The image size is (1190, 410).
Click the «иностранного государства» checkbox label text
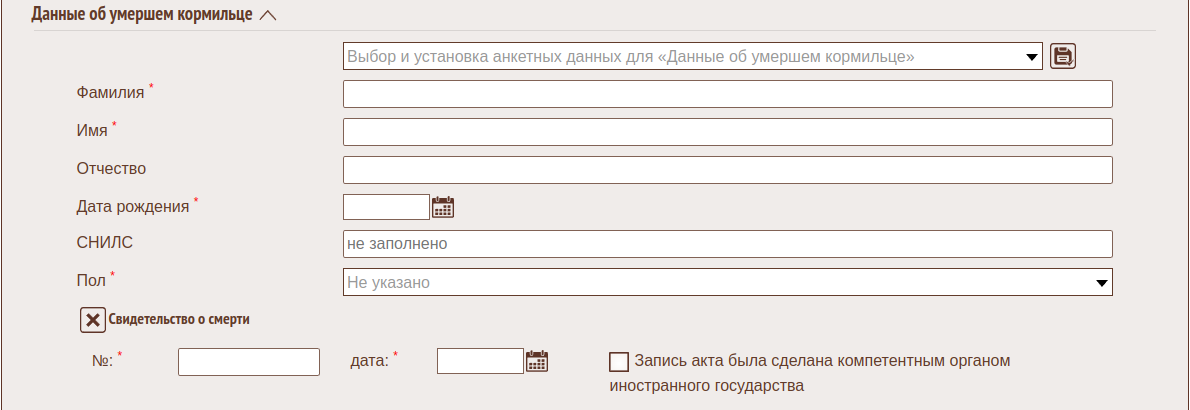point(706,384)
